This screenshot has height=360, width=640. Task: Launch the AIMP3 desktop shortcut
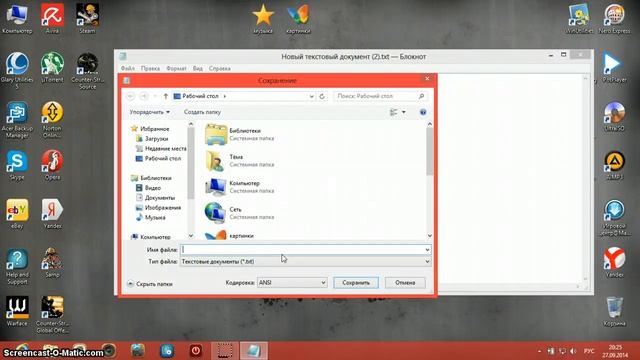tap(614, 165)
